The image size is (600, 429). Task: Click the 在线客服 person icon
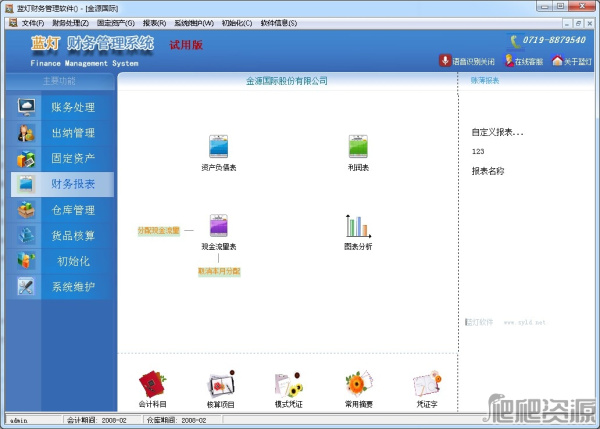point(509,60)
